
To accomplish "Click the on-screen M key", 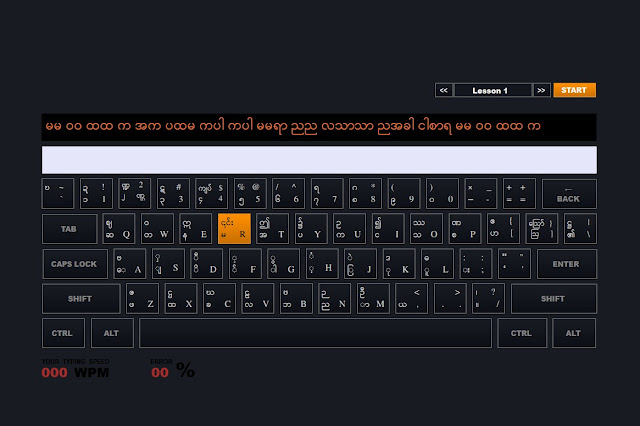I will pos(373,299).
